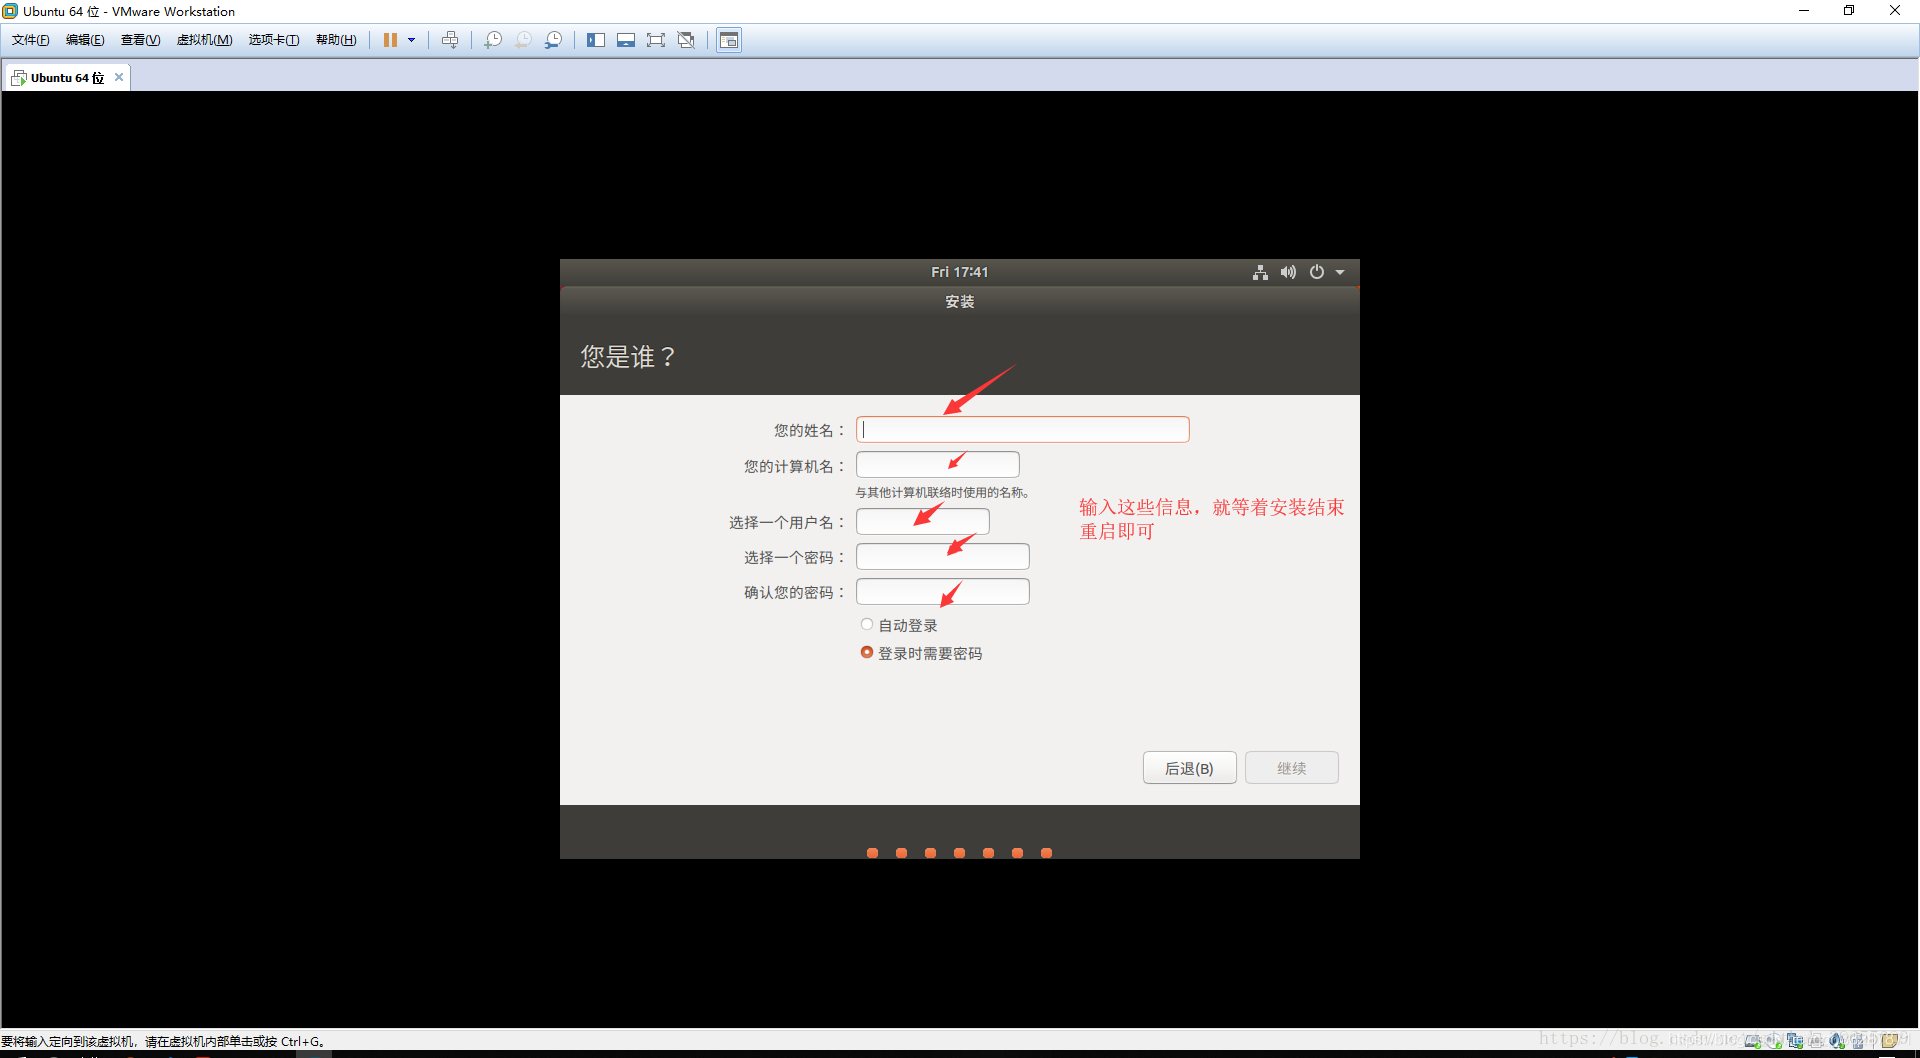This screenshot has height=1058, width=1920.
Task: Toggle the thumbnail bar console view icon
Action: [626, 39]
